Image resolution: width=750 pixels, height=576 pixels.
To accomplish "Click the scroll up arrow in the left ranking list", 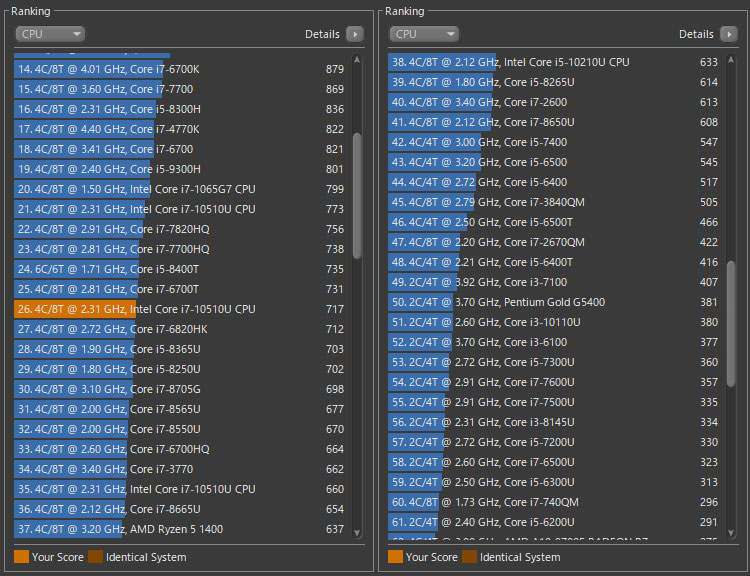I will point(357,60).
